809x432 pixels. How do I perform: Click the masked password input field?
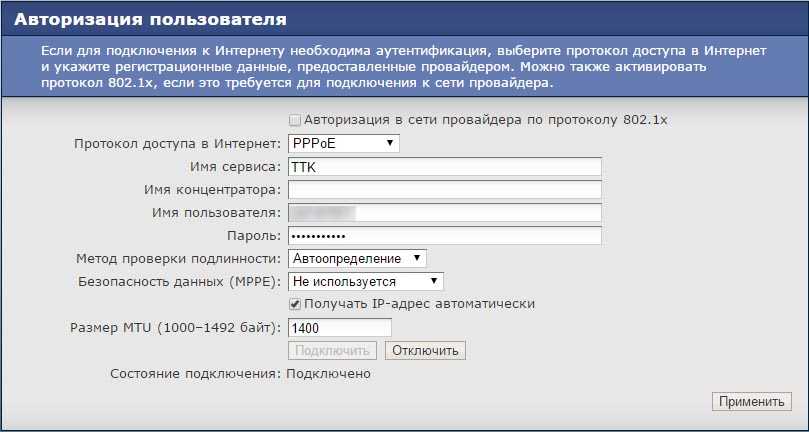coord(444,236)
